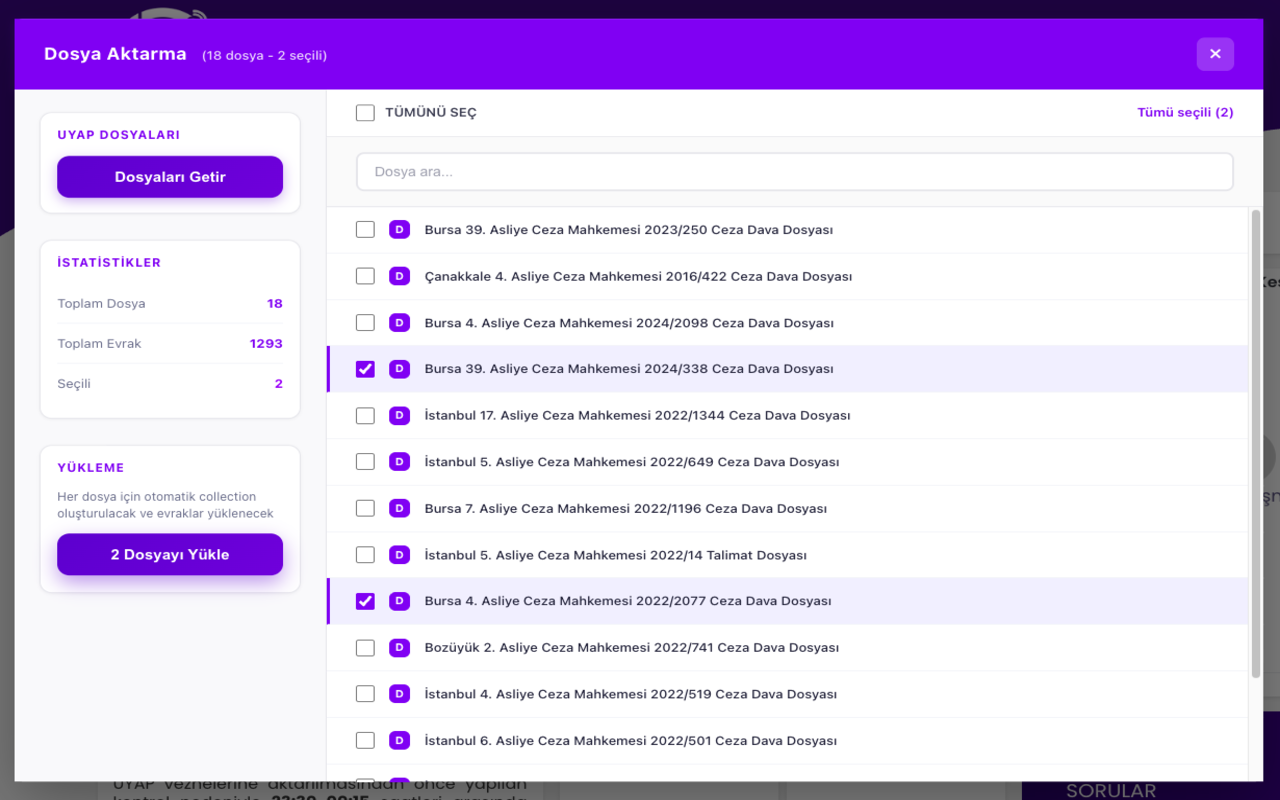Close the Dosya Aktarma dialog

1215,54
